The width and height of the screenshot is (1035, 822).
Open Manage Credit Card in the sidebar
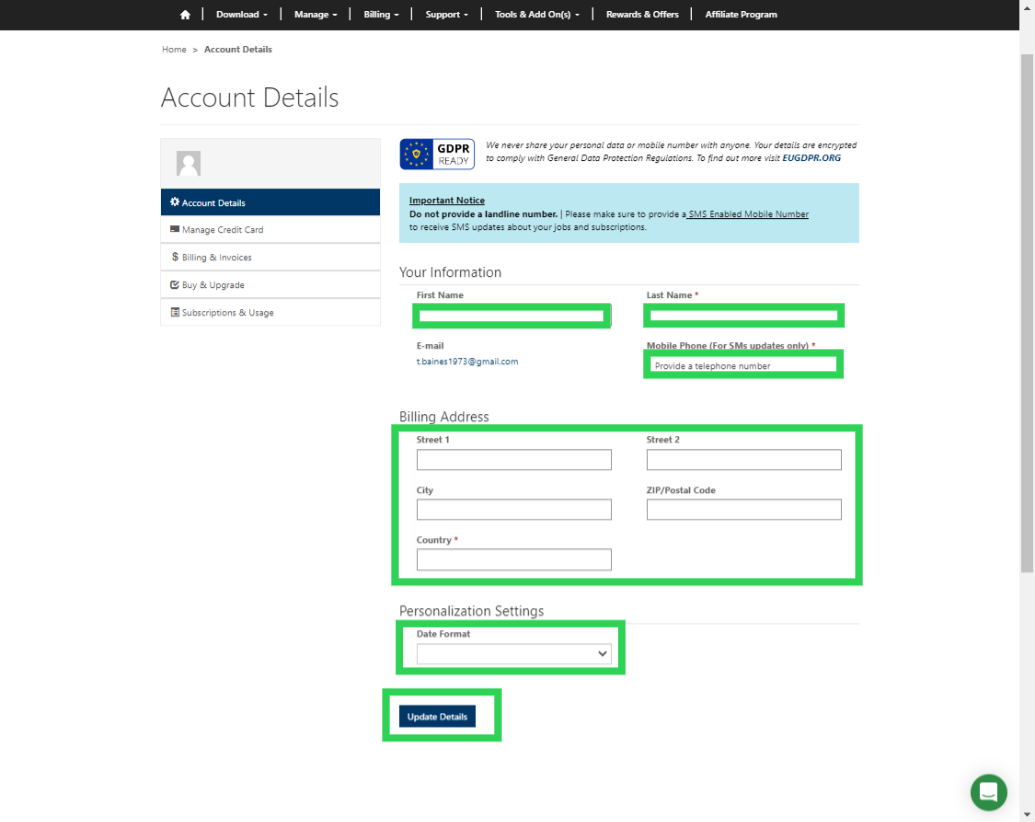click(270, 230)
